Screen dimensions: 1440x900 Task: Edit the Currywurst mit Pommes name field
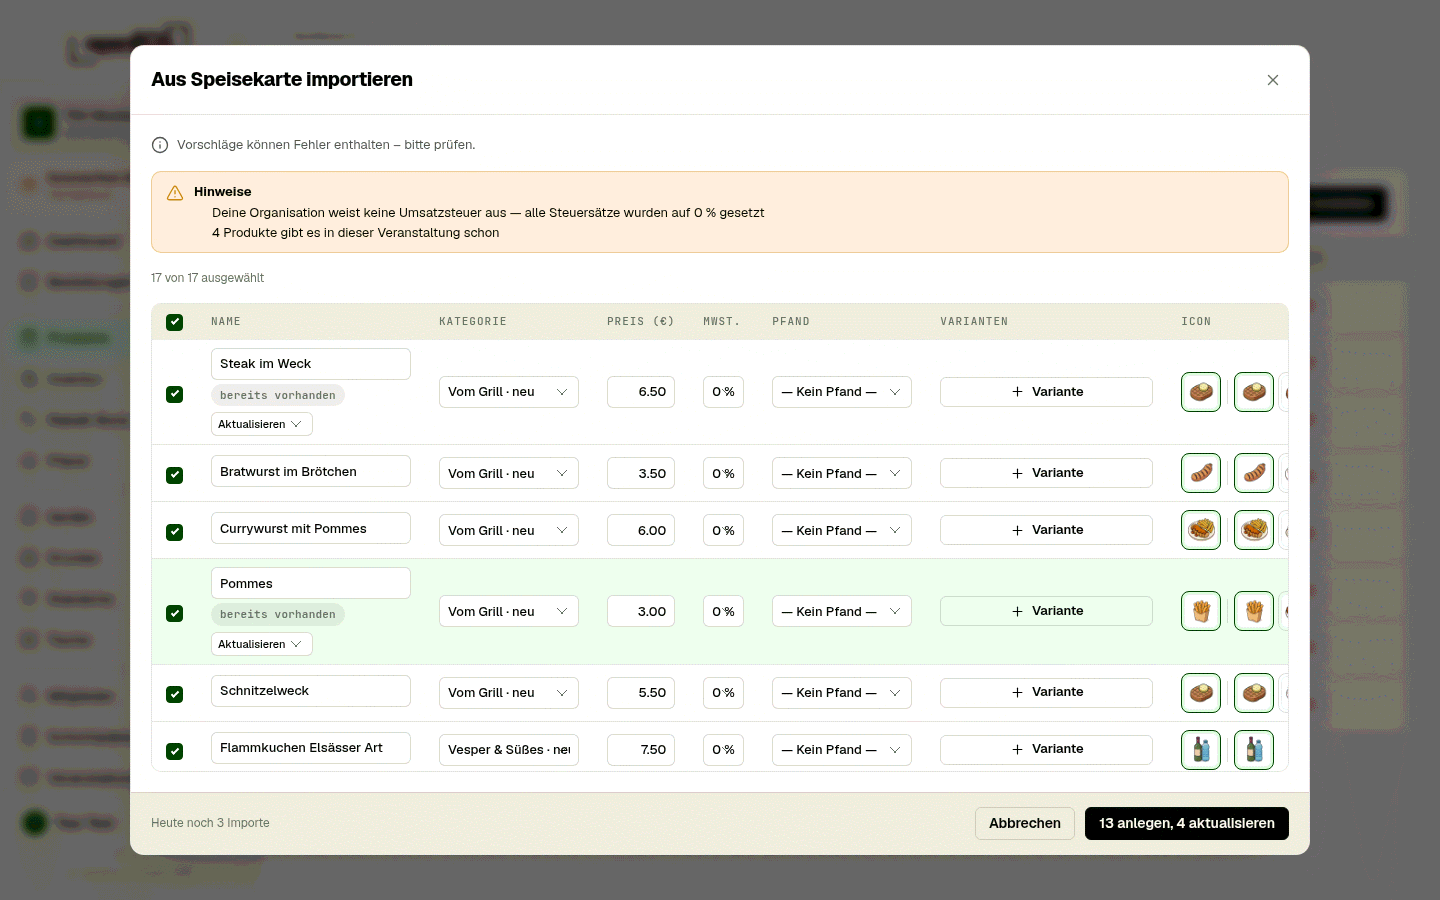click(x=311, y=528)
